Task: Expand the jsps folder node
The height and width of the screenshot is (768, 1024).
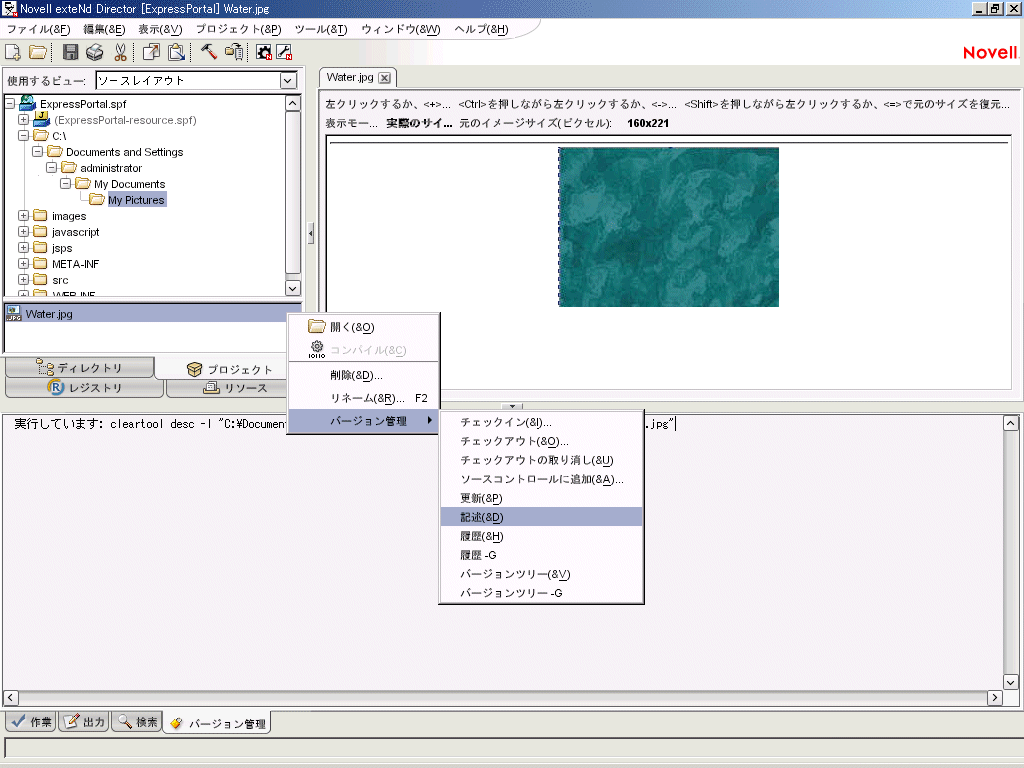Action: point(24,248)
